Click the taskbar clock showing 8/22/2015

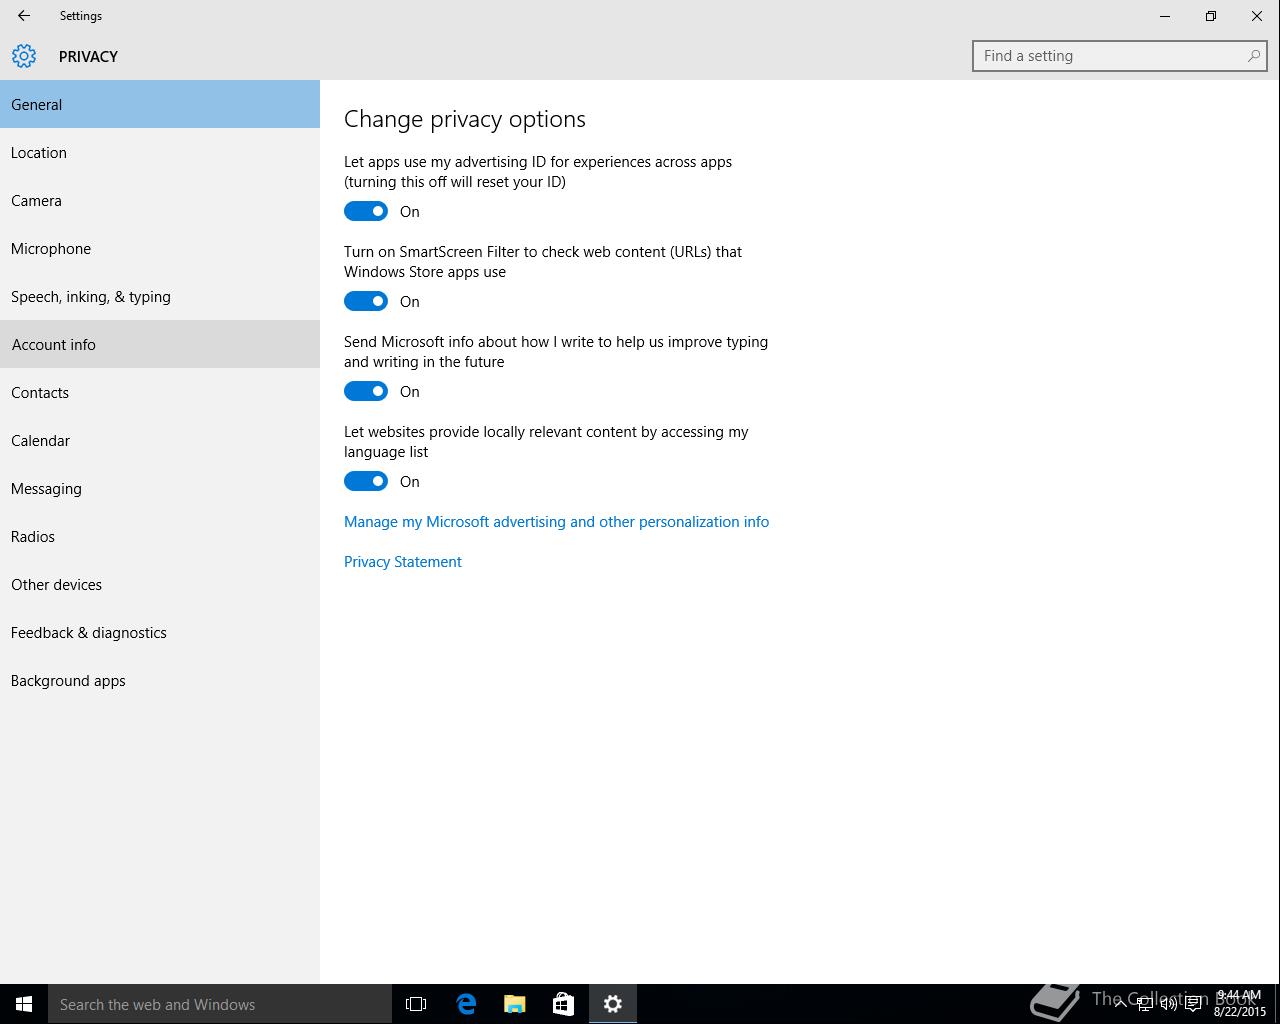pos(1239,1004)
